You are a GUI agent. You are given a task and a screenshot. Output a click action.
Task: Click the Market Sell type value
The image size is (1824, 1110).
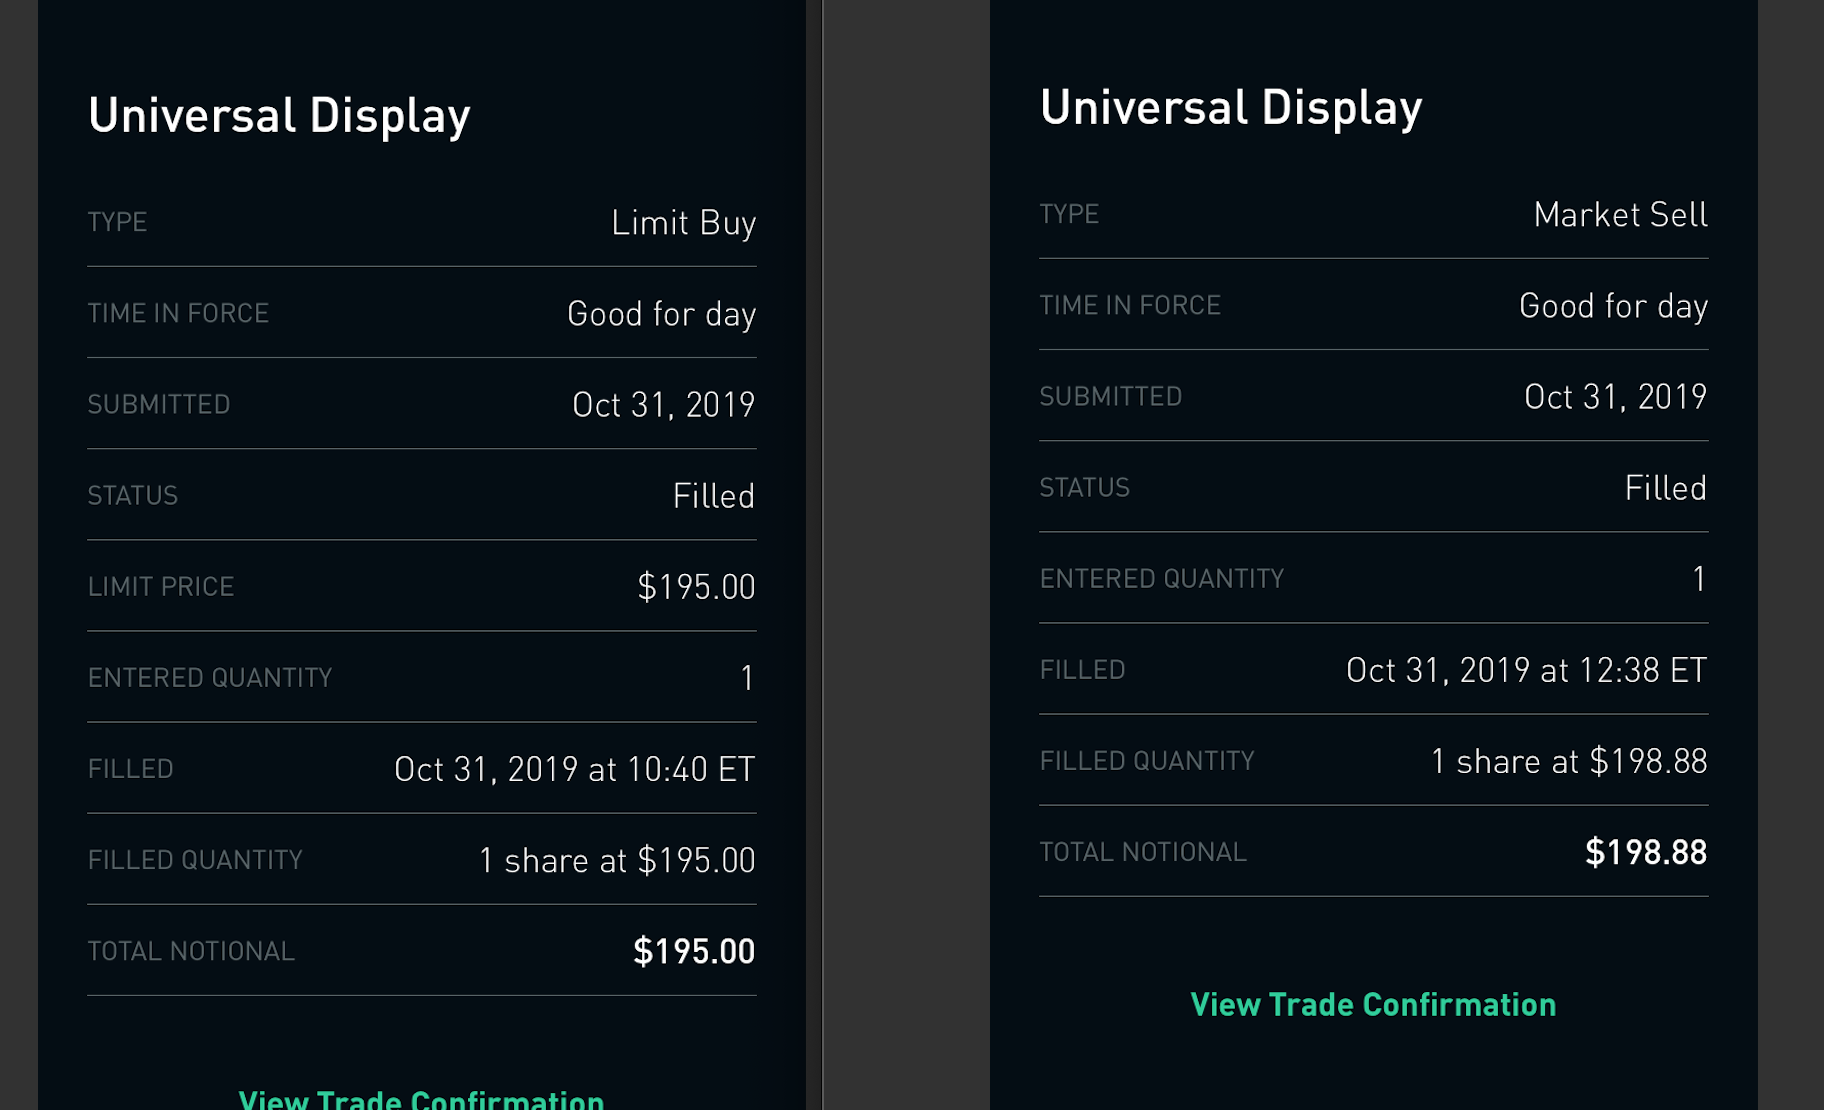click(1620, 214)
